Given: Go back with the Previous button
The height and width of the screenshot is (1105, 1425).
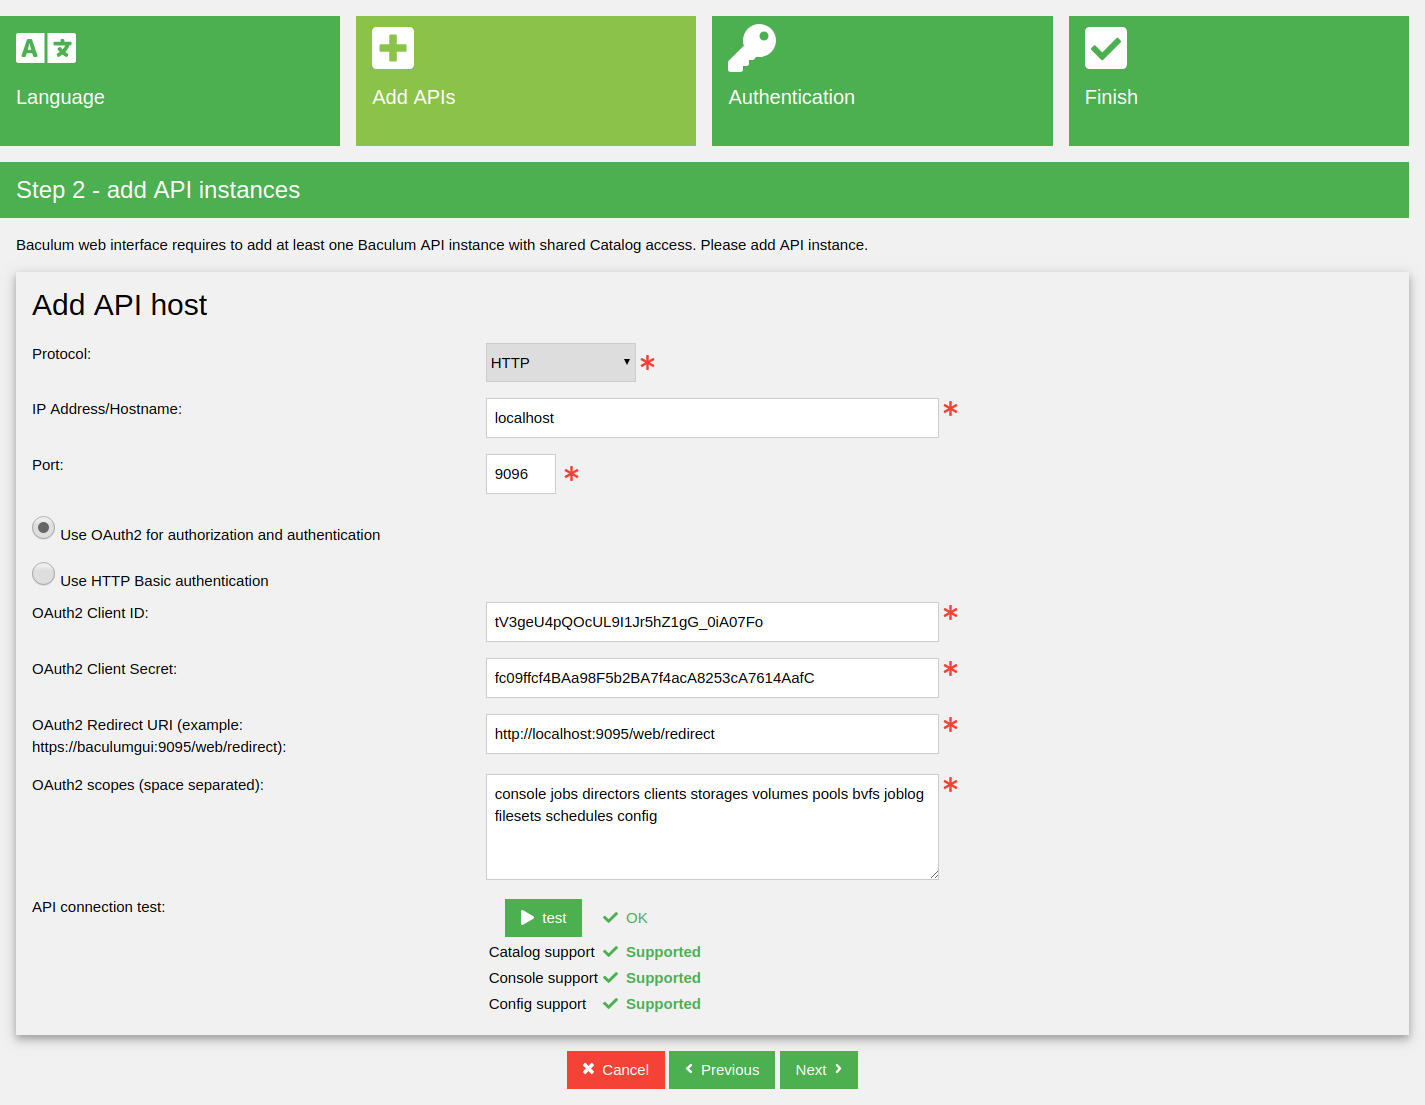Looking at the screenshot, I should (722, 1070).
